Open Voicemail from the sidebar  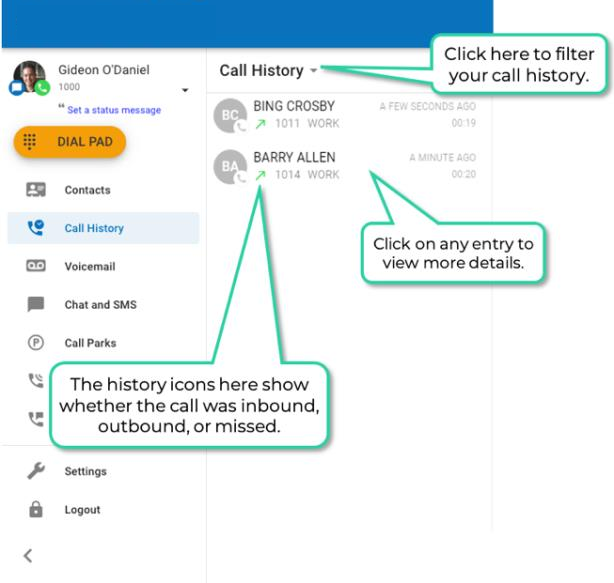click(x=103, y=266)
